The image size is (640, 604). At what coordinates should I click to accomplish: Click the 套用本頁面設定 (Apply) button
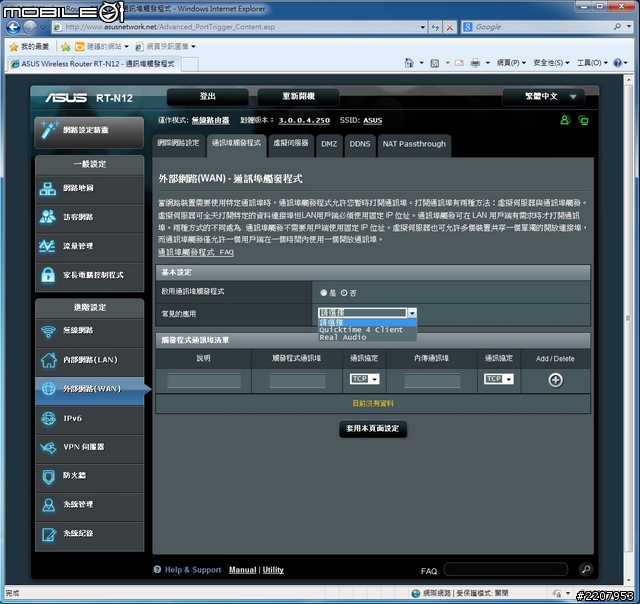click(373, 429)
